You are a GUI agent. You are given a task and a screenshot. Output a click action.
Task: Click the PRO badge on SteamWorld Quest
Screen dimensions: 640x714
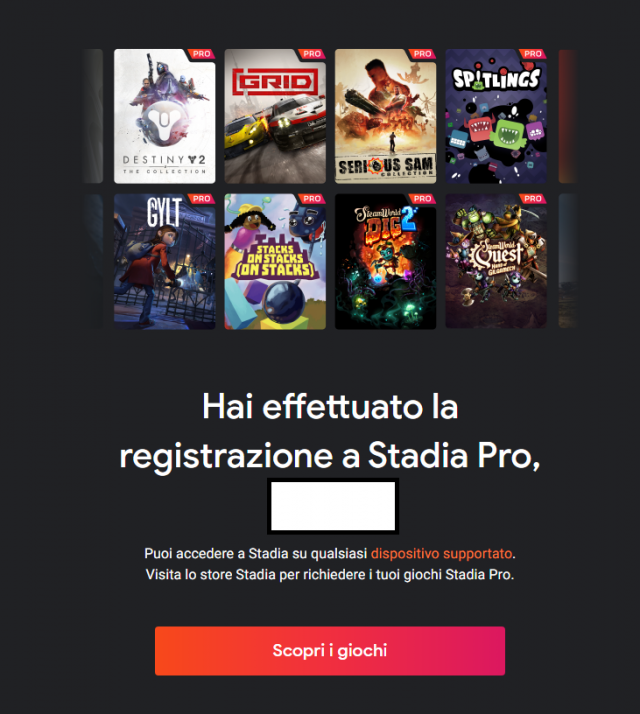(533, 199)
